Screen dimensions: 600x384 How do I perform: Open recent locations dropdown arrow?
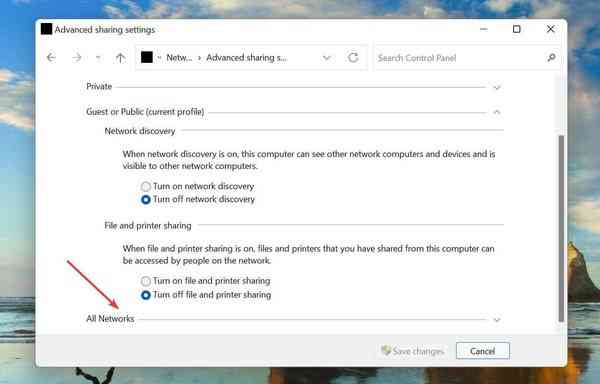click(x=98, y=58)
